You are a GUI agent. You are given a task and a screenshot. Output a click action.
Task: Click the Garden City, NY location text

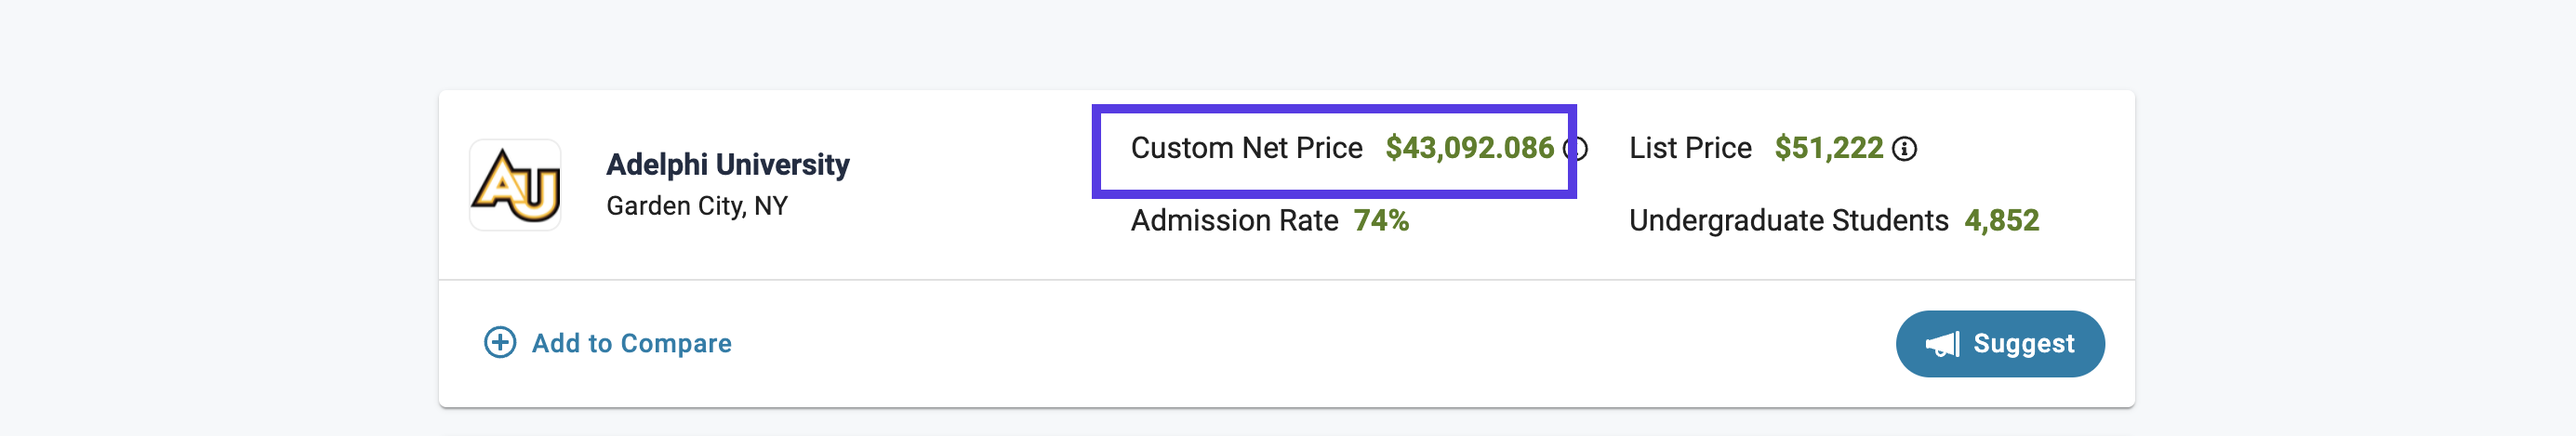697,206
